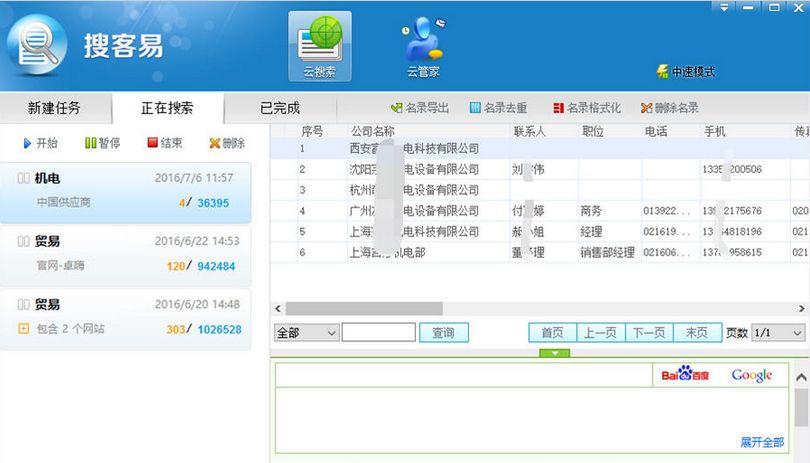The width and height of the screenshot is (810, 463).
Task: Select the Baidu search engine logo
Action: coord(686,375)
